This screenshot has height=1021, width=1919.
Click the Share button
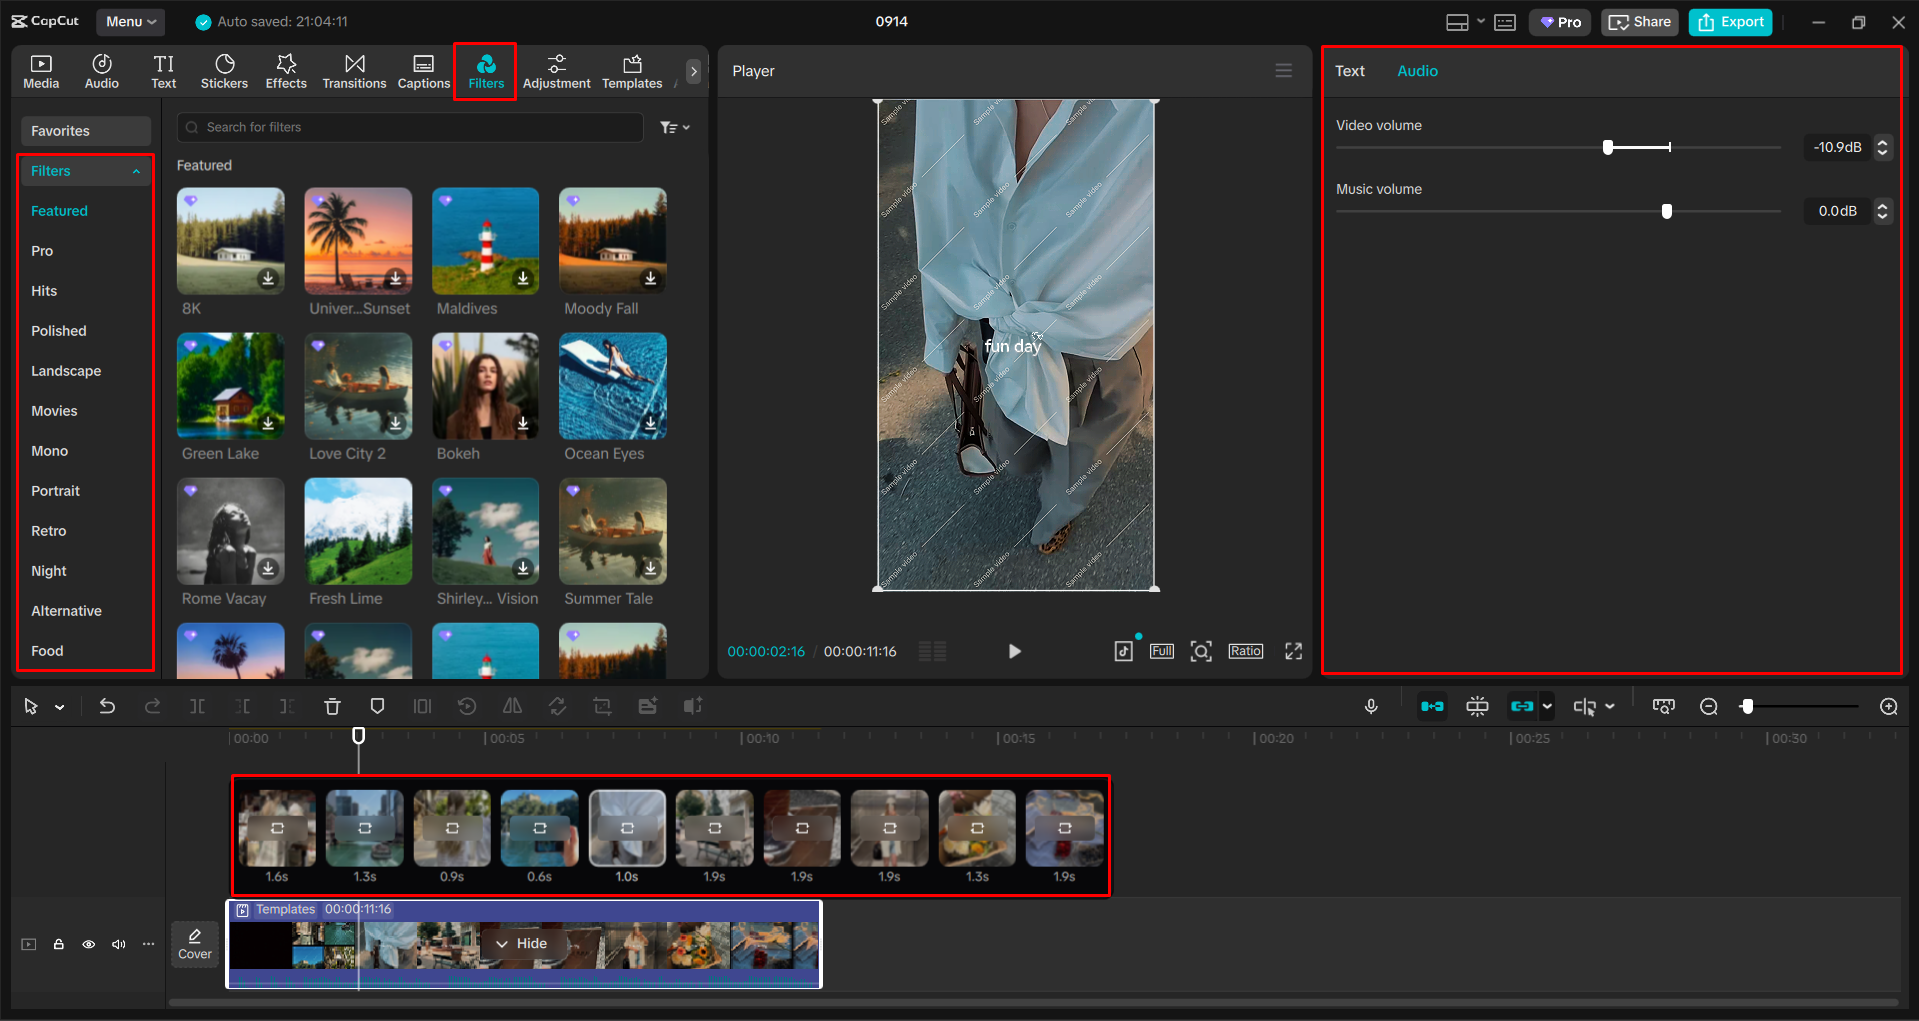pos(1639,22)
